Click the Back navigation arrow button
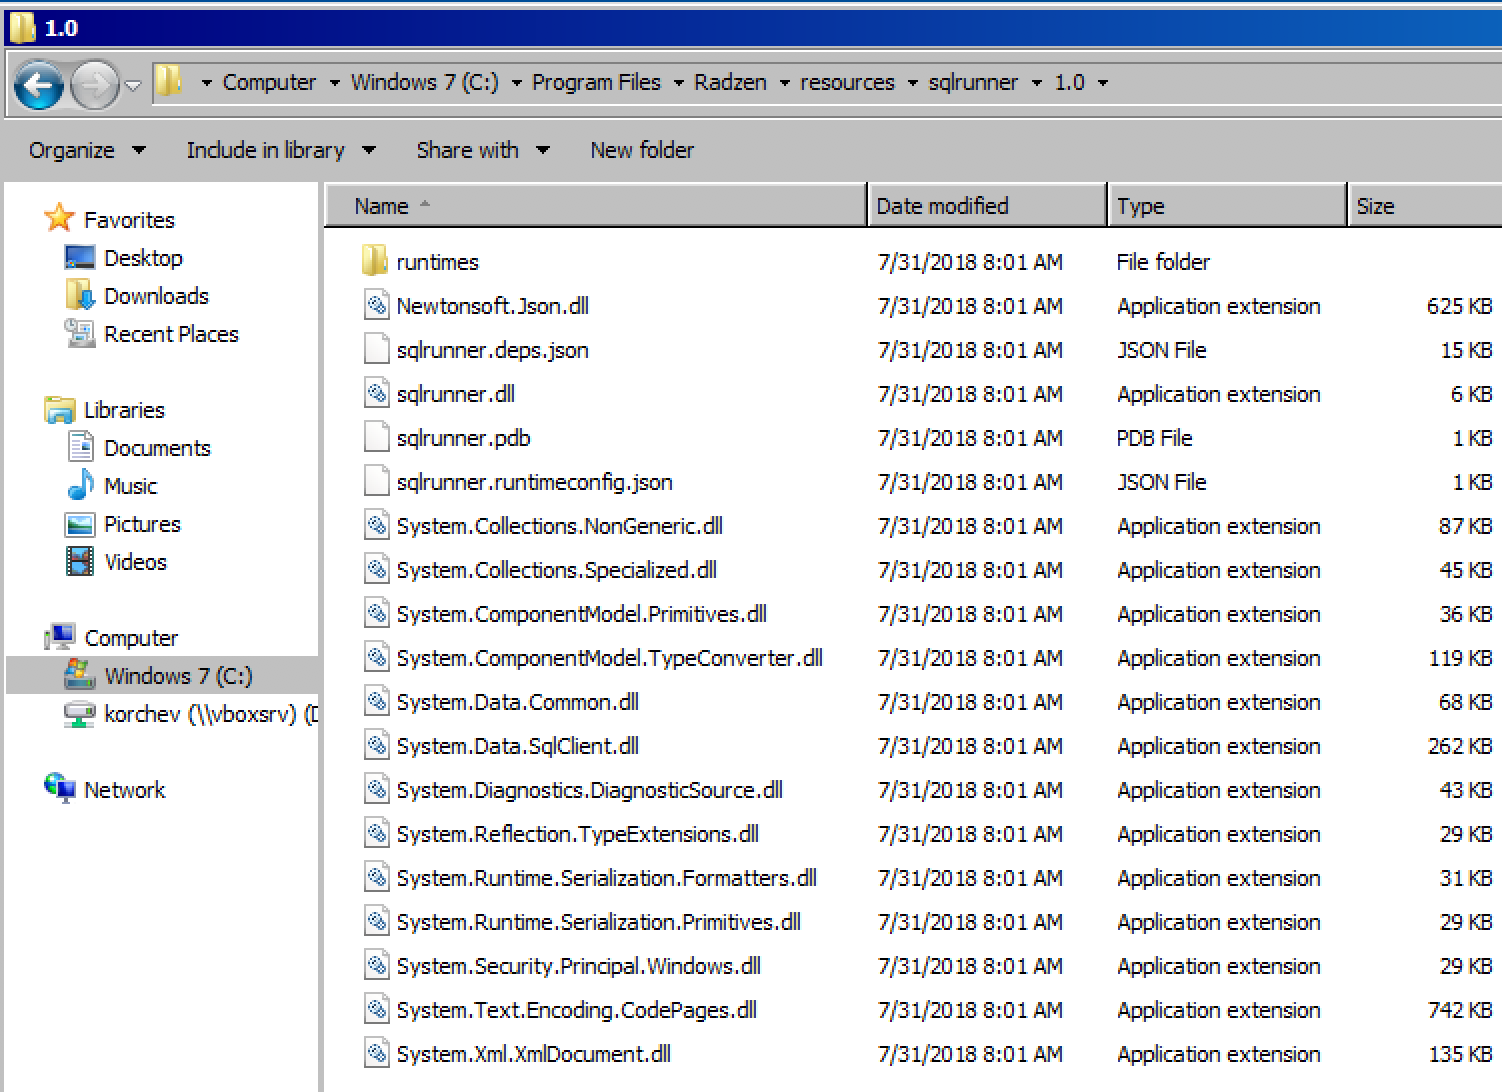1502x1092 pixels. (x=39, y=85)
